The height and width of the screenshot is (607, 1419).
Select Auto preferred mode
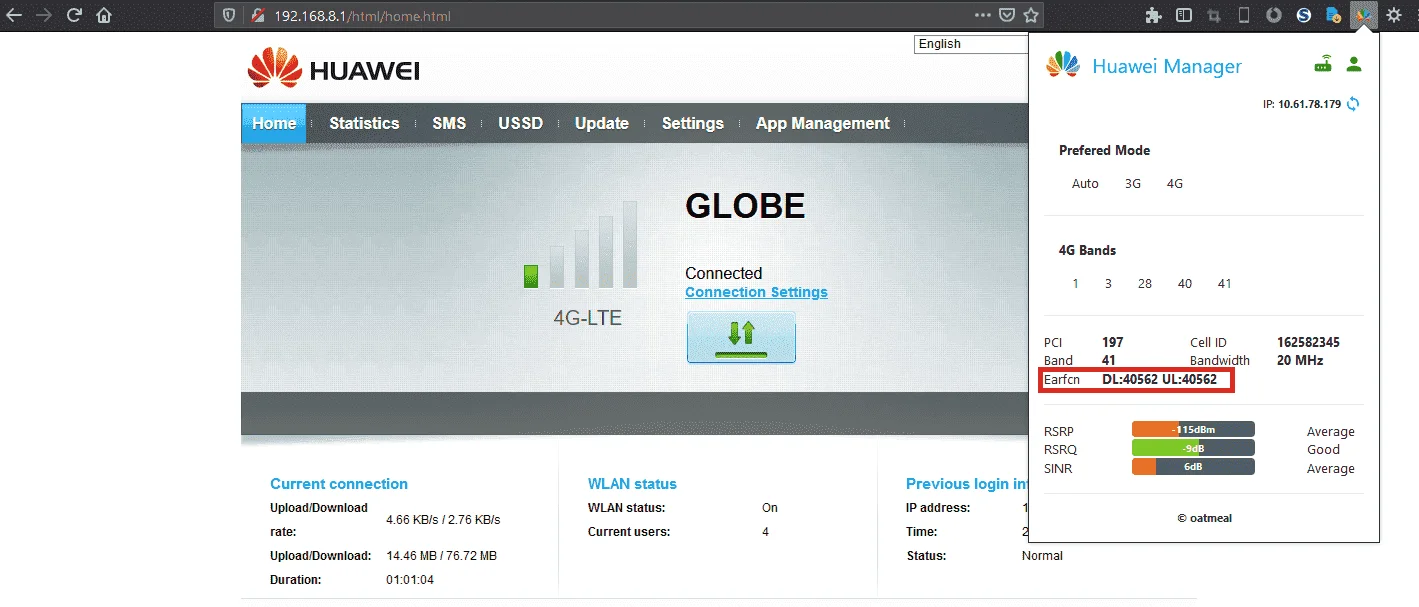(x=1085, y=184)
